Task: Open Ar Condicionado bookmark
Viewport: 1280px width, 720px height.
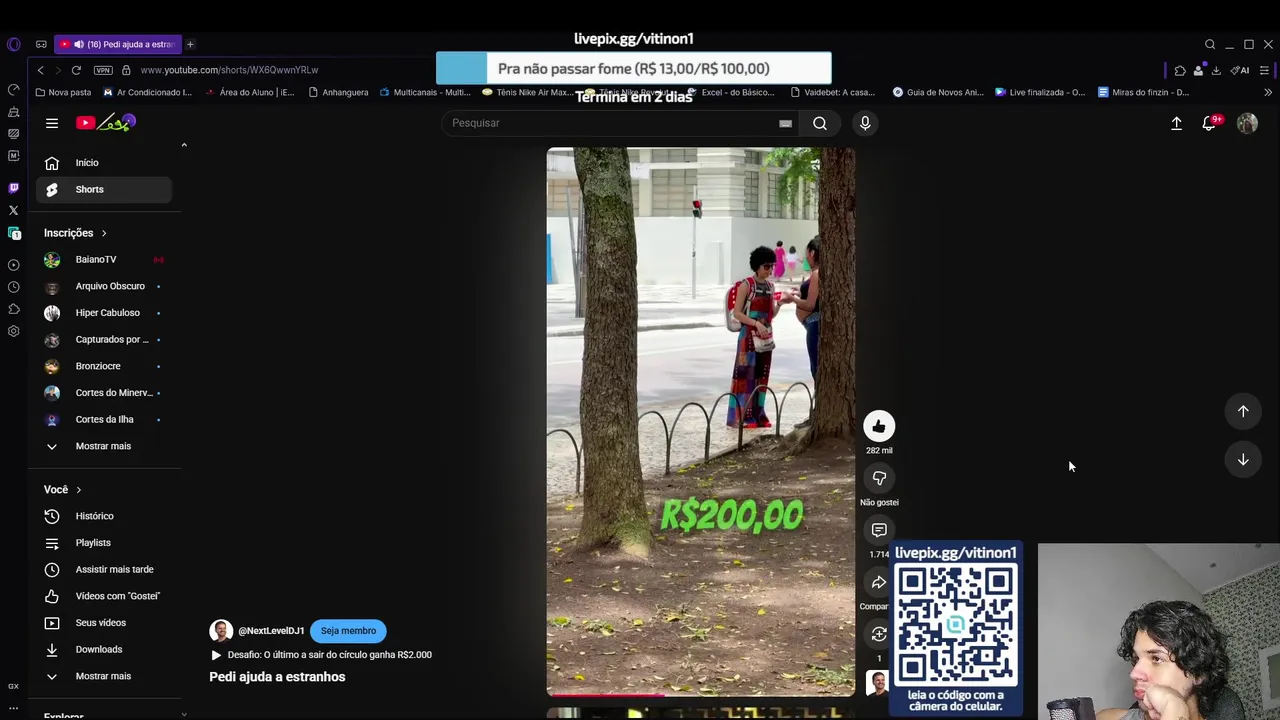Action: tap(147, 92)
